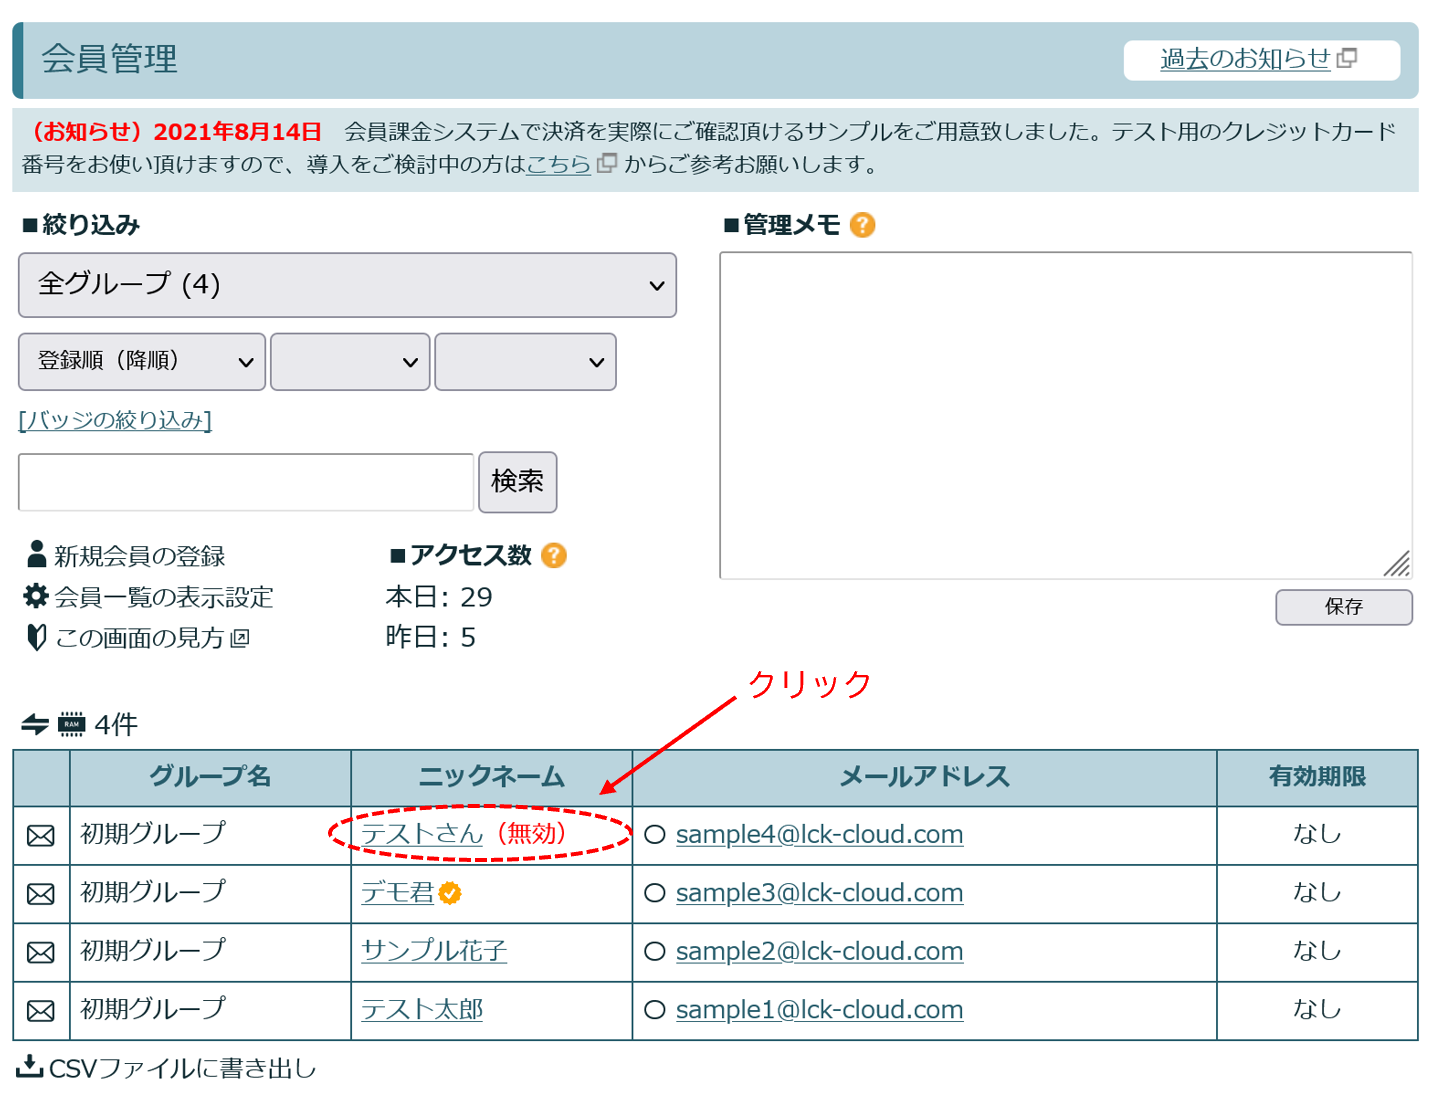Click the help icon beside アクセス数
This screenshot has height=1101, width=1441.
click(x=554, y=555)
